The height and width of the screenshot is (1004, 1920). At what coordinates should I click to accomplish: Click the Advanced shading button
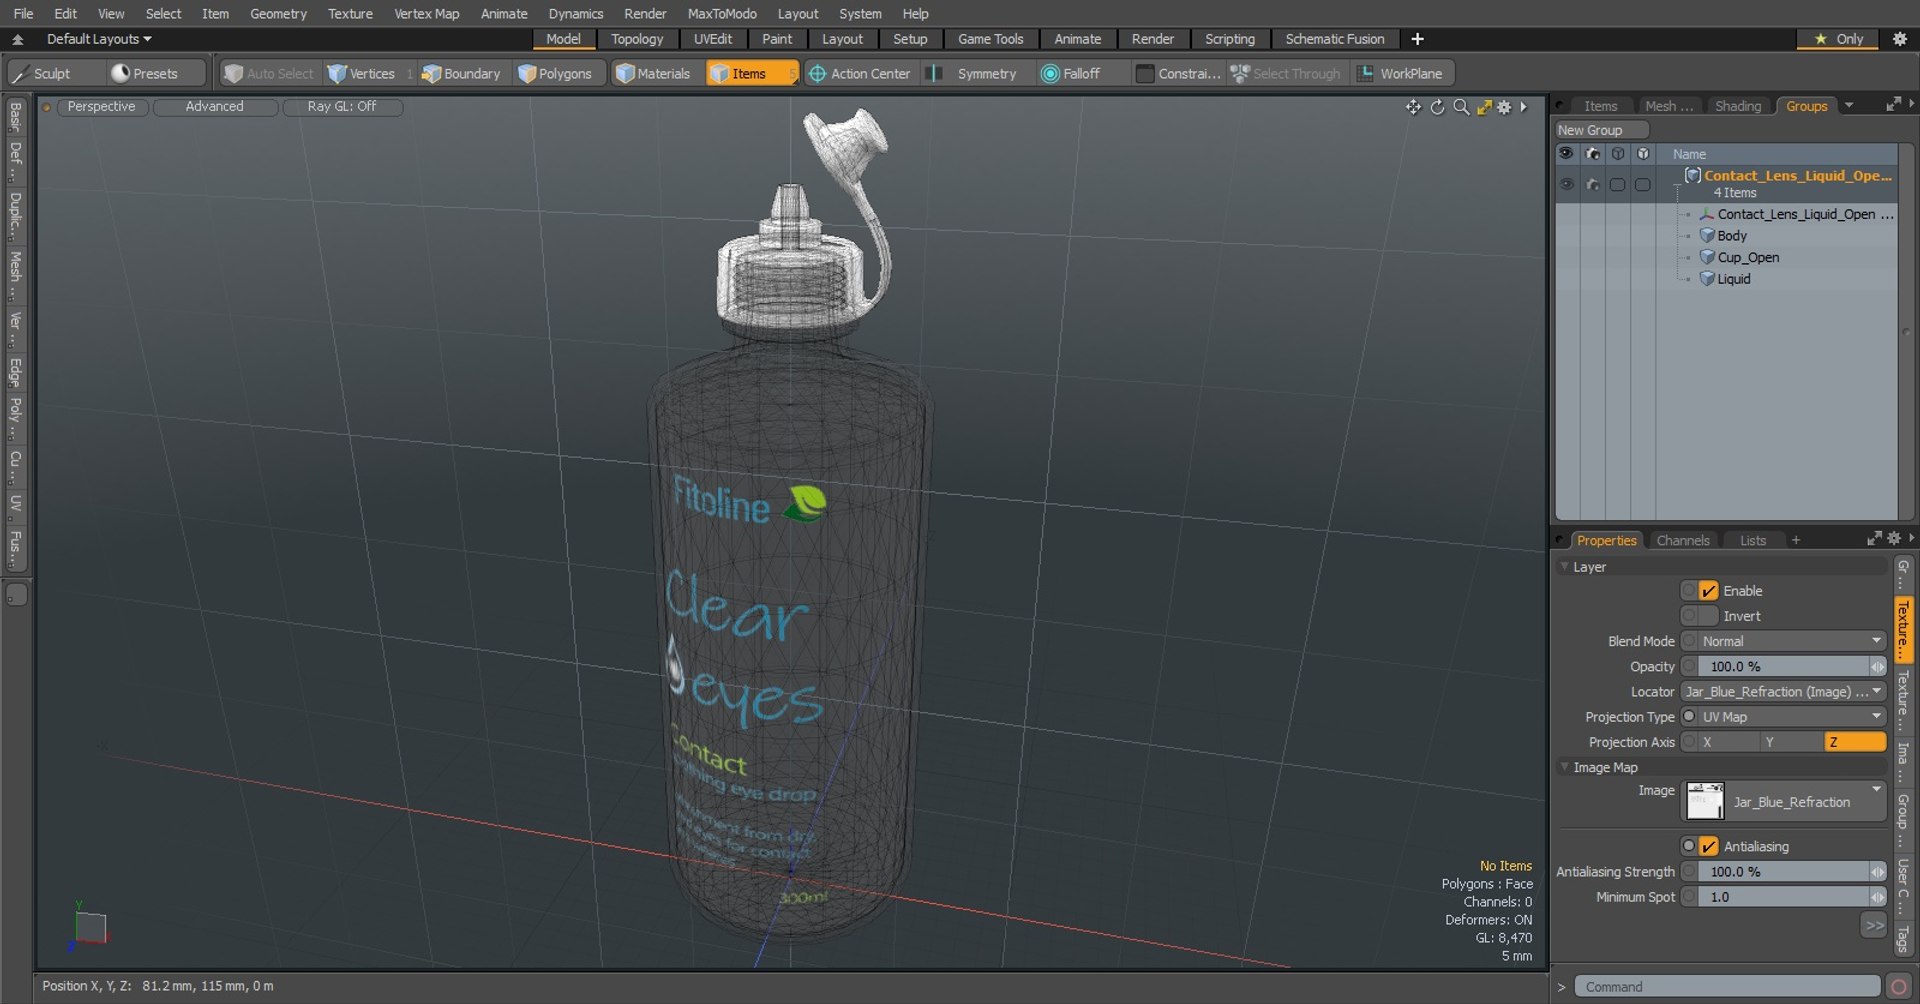tap(214, 106)
